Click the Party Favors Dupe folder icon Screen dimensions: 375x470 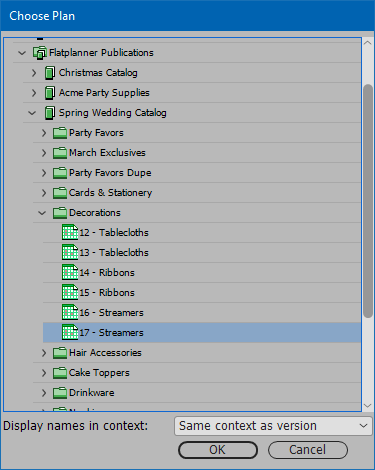pos(60,173)
